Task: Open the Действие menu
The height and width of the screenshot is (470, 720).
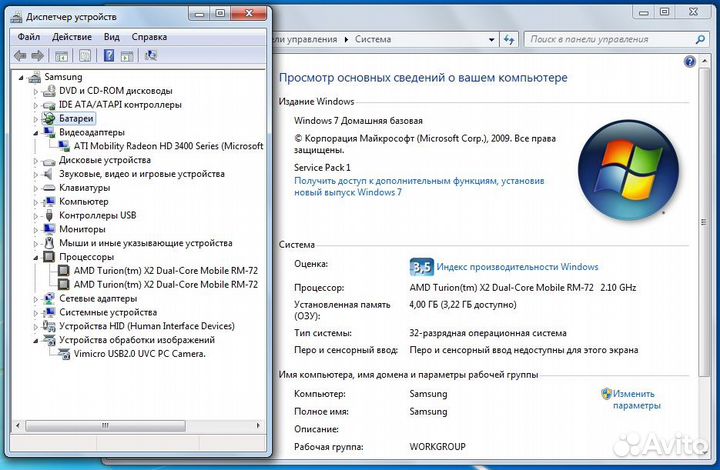Action: pos(72,37)
